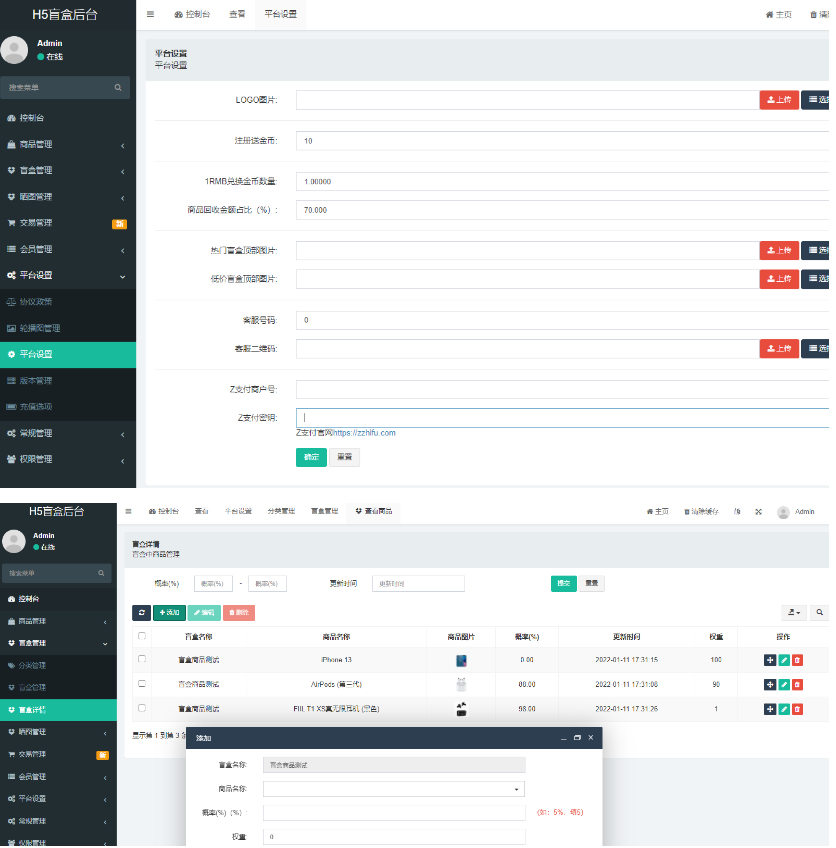Click refresh icon button beside 添加
Viewport: 836px width, 848px height.
click(x=142, y=613)
